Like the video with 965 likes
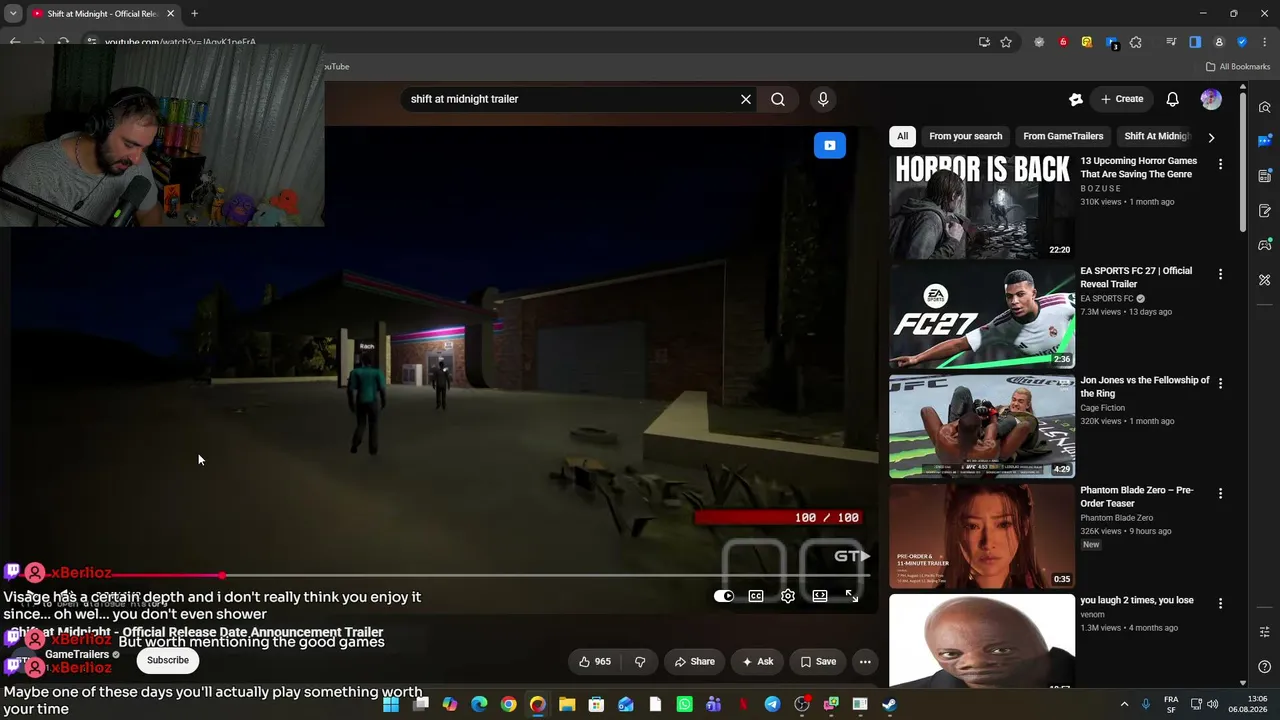The height and width of the screenshot is (720, 1280). [595, 661]
